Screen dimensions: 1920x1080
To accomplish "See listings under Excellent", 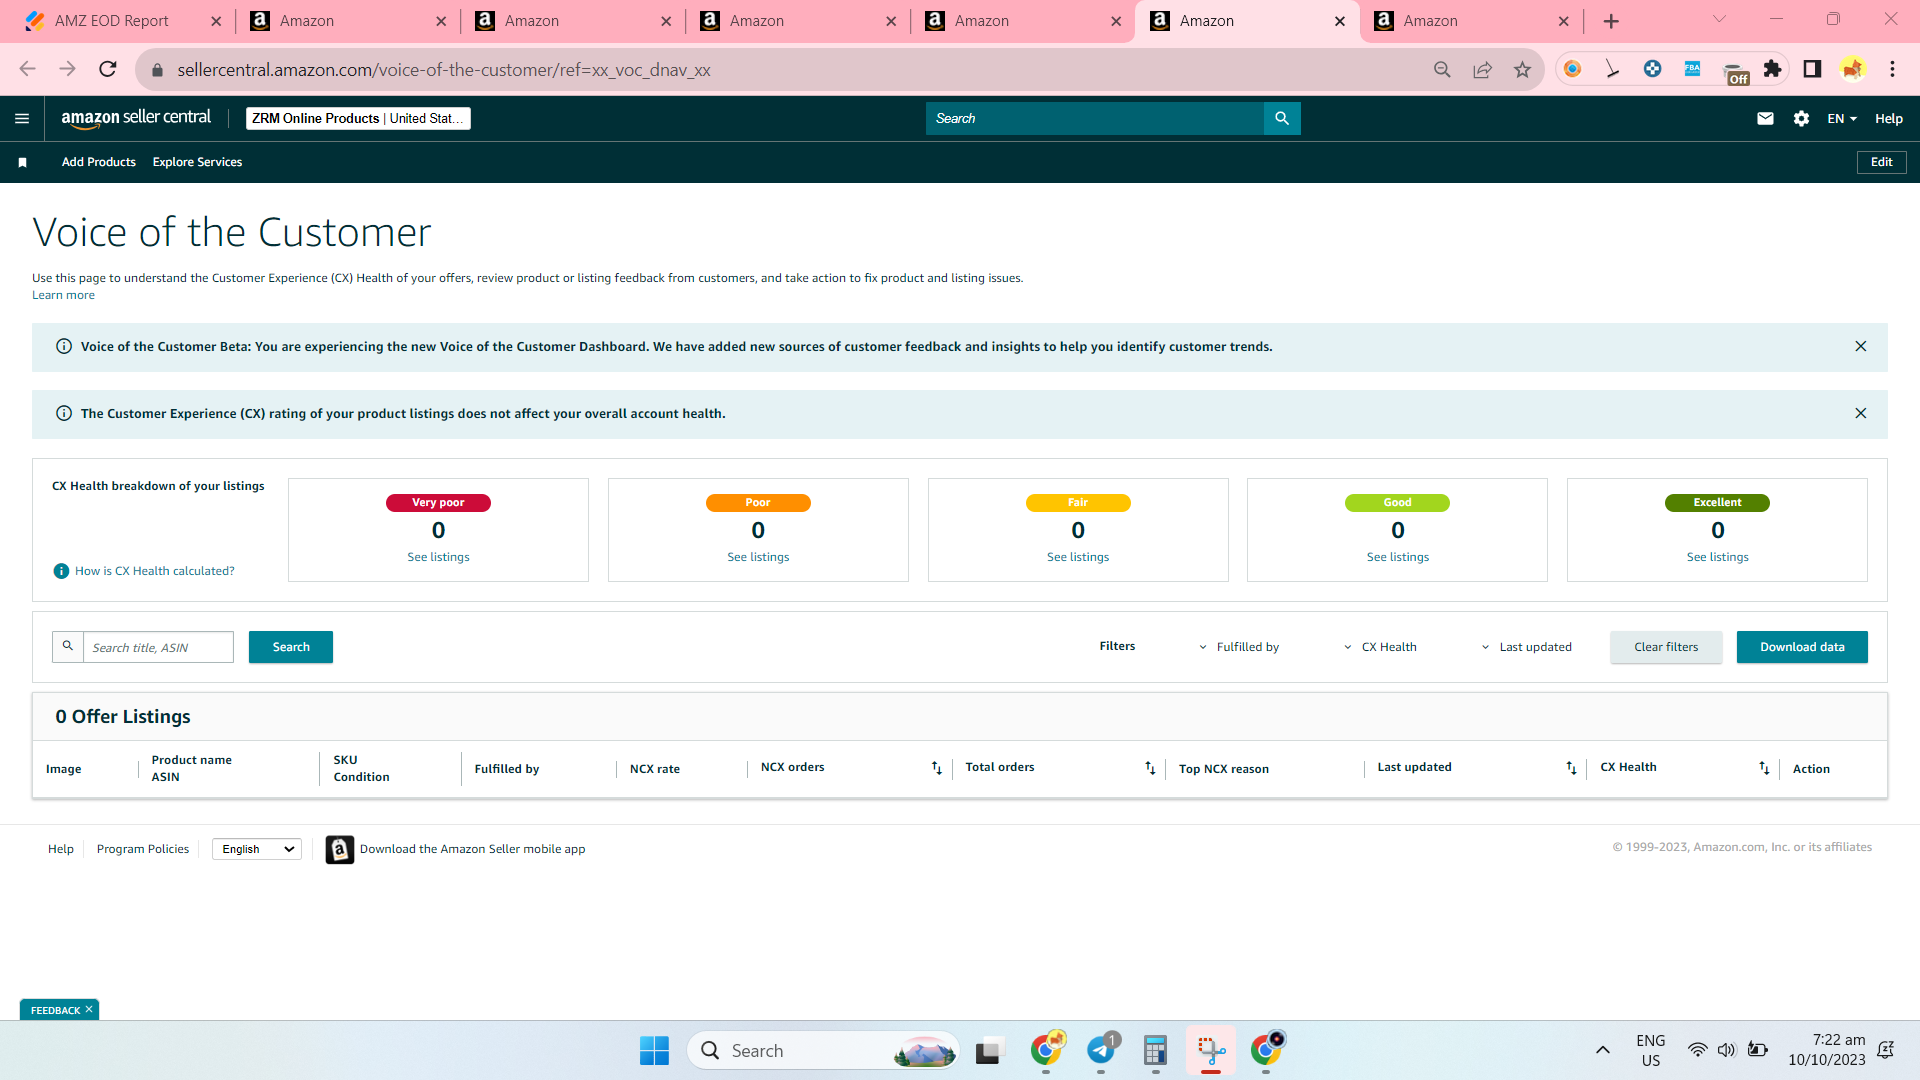I will click(x=1718, y=557).
